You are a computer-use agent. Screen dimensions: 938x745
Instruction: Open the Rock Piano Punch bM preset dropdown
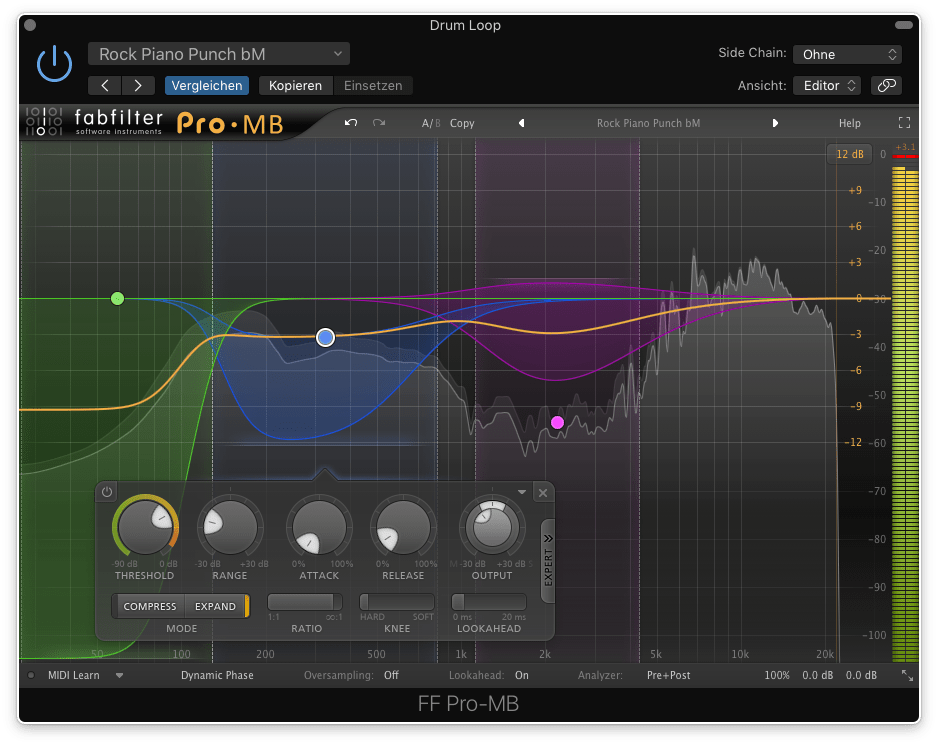coord(218,54)
